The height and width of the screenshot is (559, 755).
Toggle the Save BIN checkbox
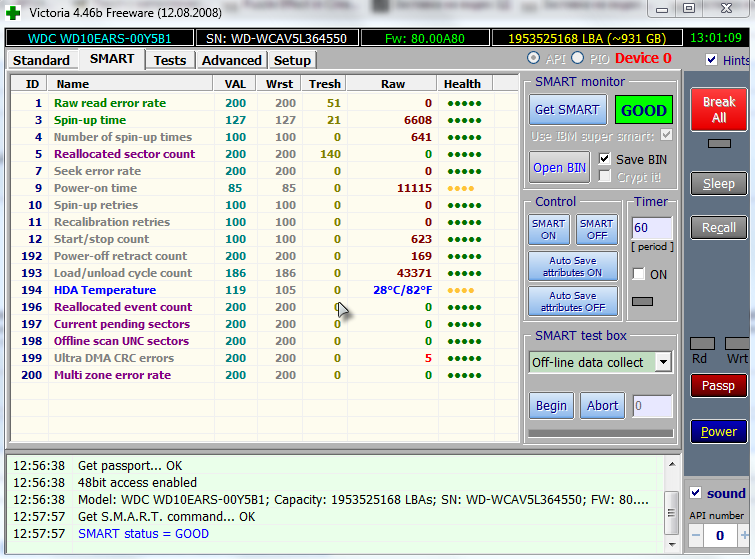605,159
